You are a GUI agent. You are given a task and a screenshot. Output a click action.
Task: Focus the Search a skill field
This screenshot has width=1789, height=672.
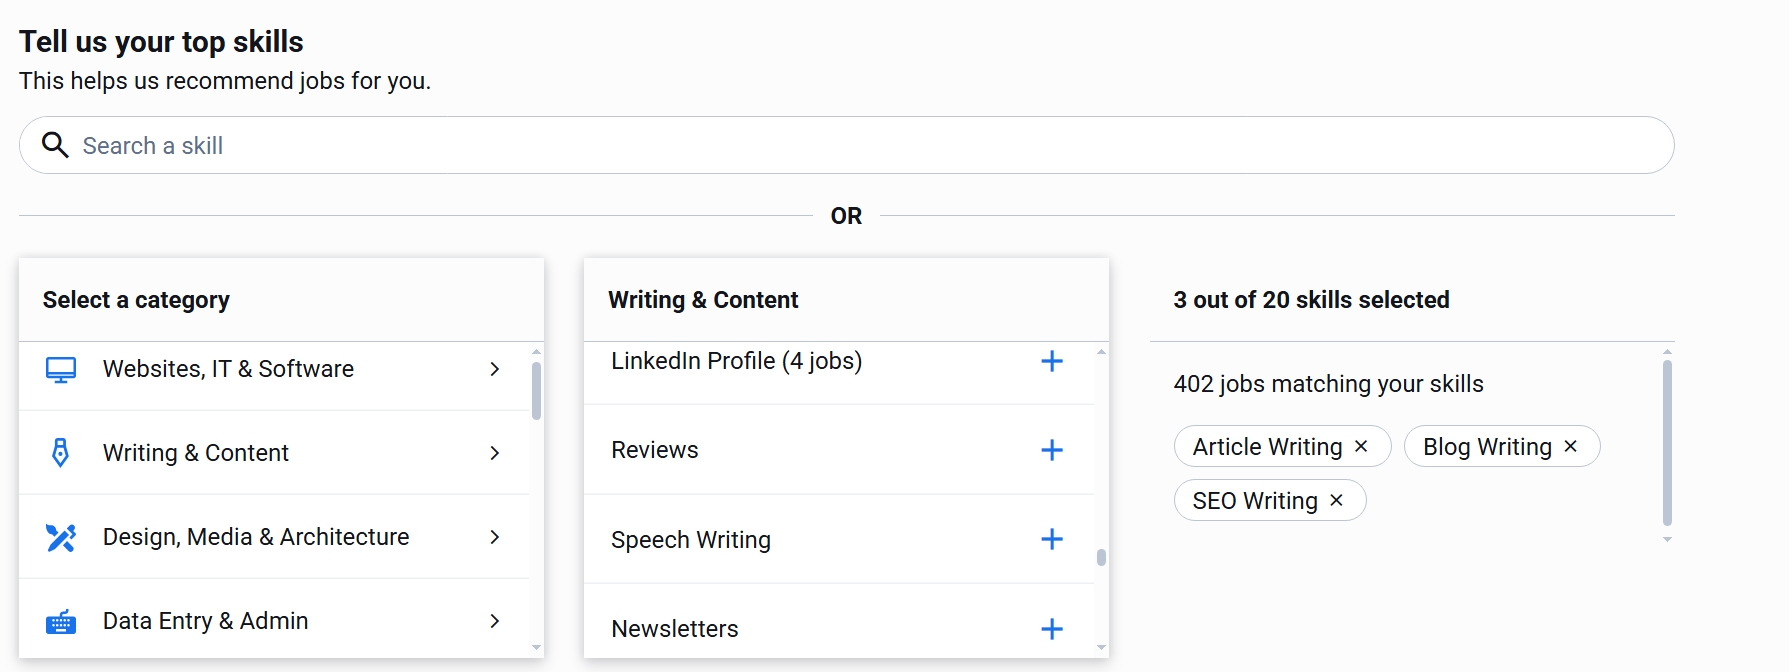846,145
